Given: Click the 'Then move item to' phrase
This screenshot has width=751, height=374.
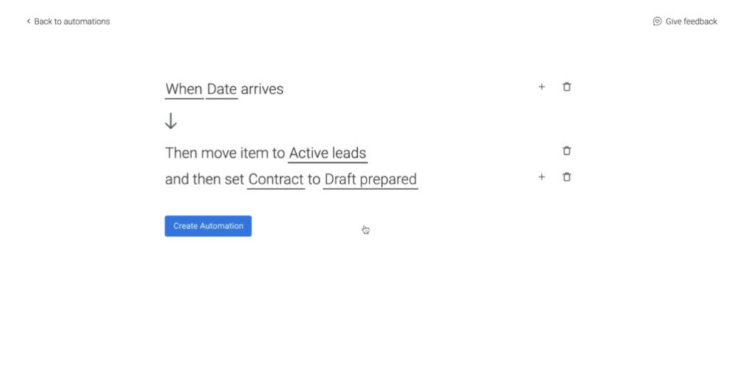Looking at the screenshot, I should (x=225, y=153).
